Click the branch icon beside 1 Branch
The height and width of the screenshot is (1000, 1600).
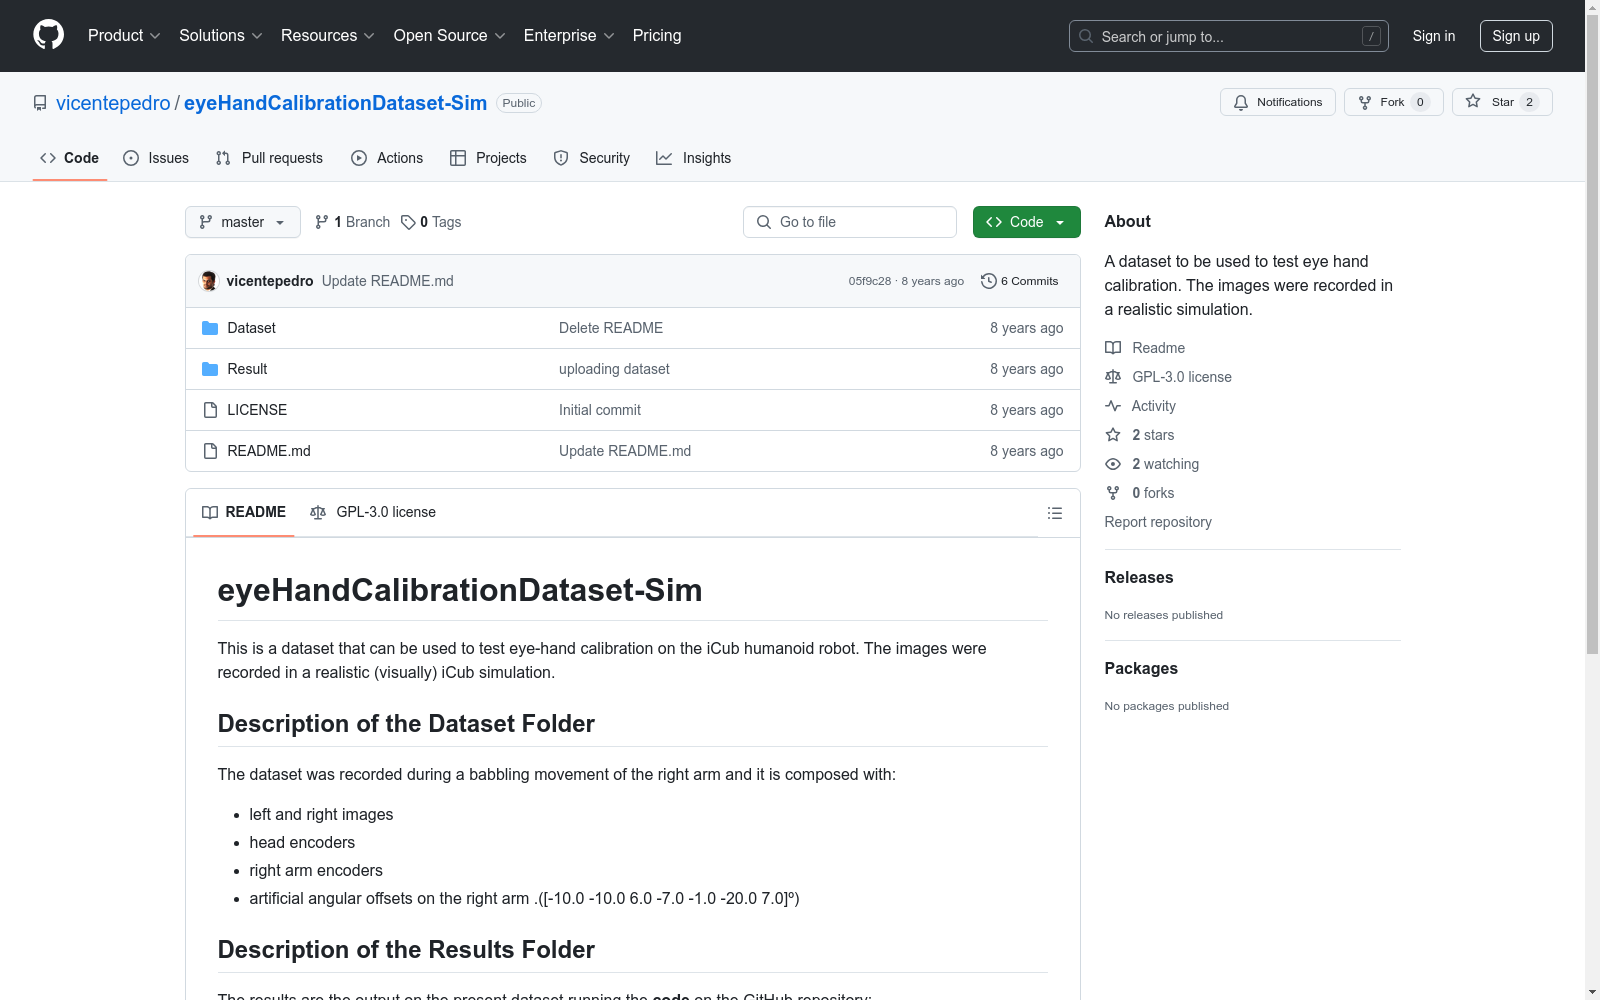(x=322, y=222)
